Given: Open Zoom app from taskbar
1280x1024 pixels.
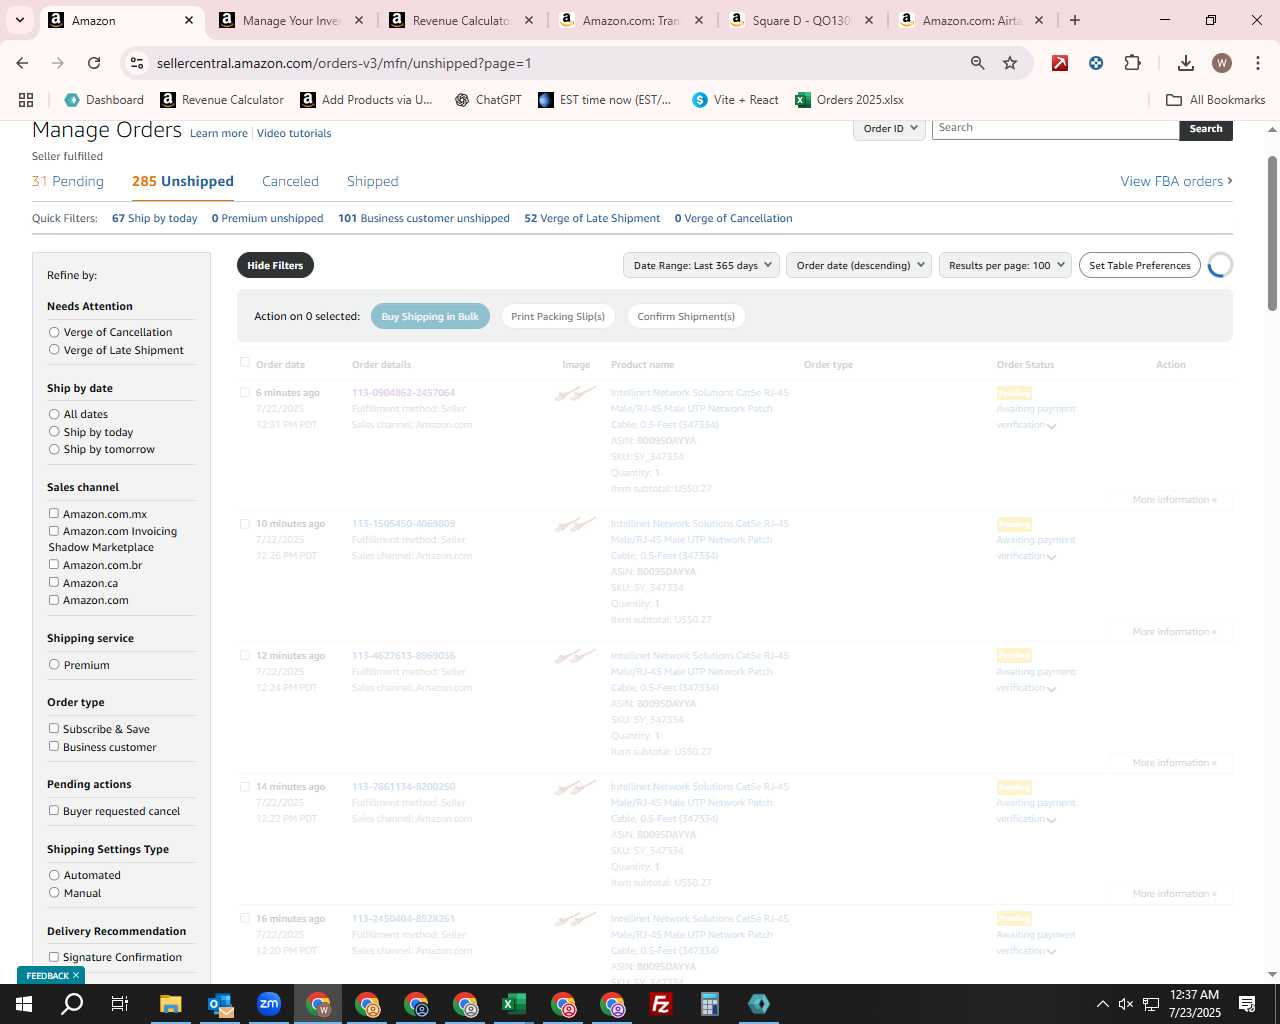Looking at the screenshot, I should pos(269,1004).
